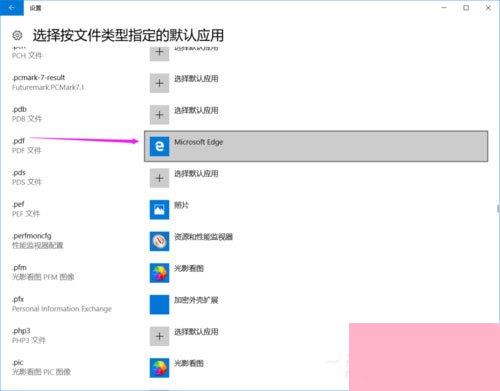Select PCH 文件 description text
The height and width of the screenshot is (391, 500).
tap(27, 56)
